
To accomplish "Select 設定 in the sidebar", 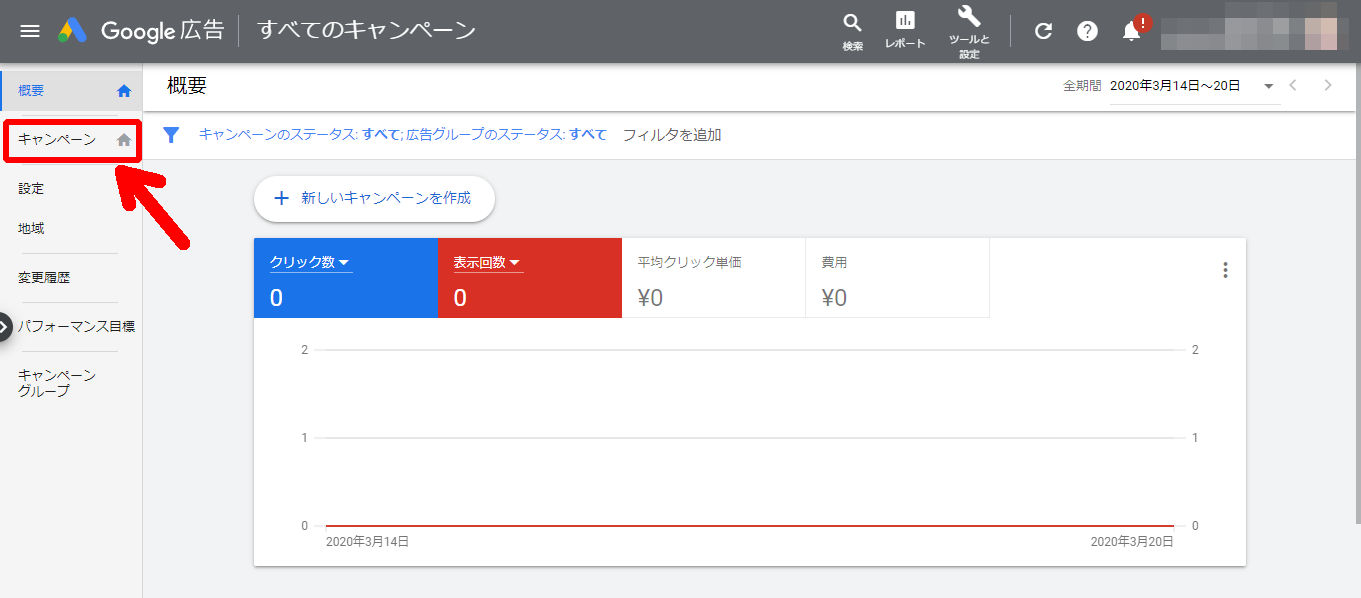I will click(31, 188).
